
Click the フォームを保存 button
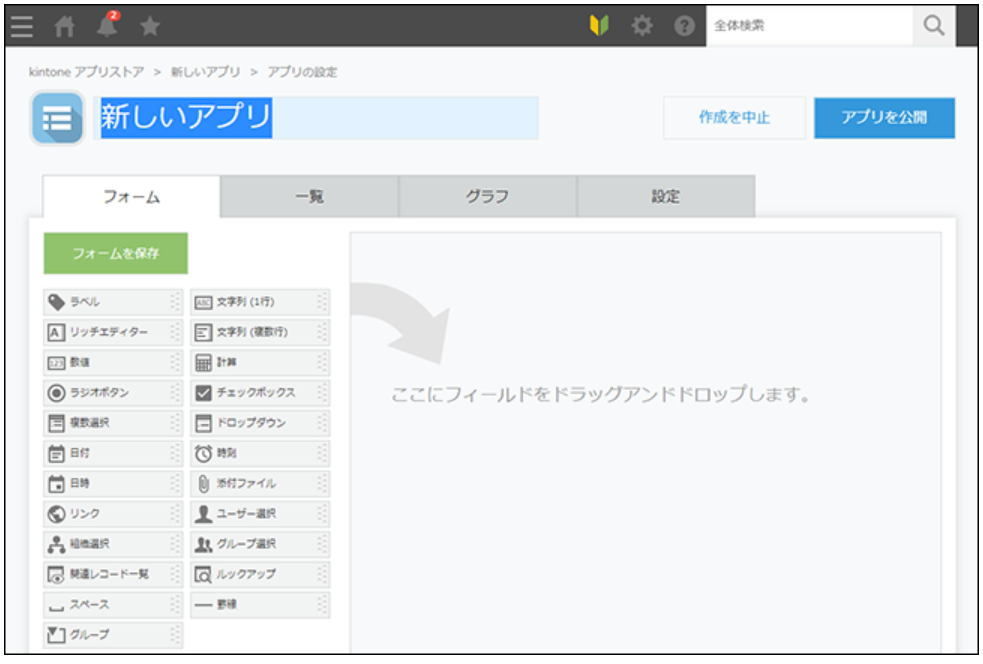coord(115,254)
